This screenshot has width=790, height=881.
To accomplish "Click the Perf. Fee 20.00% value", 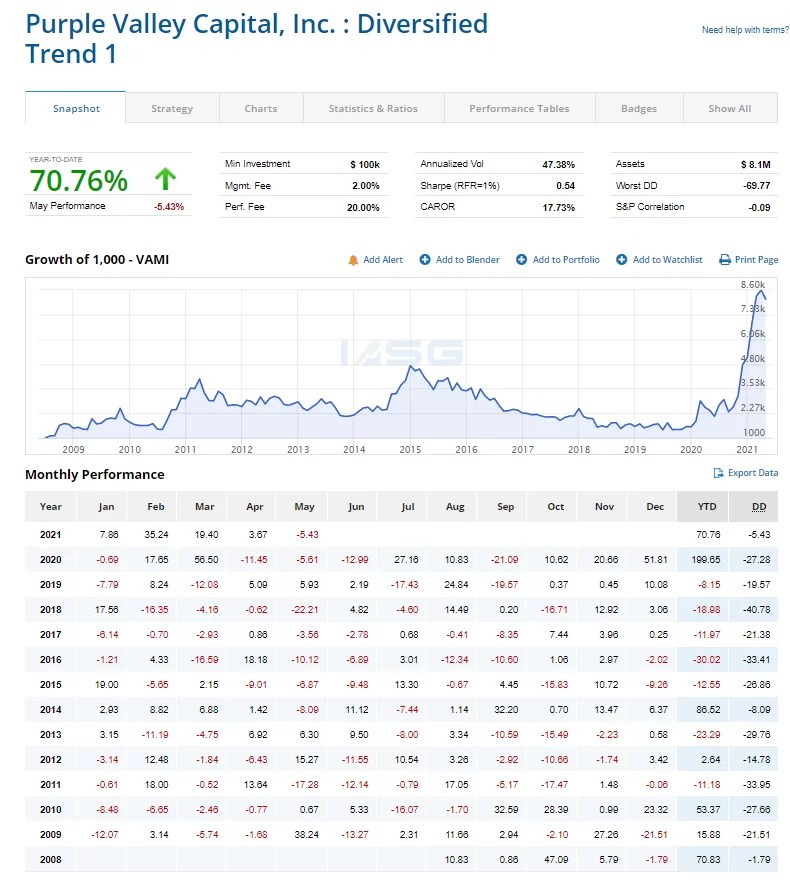I will 363,207.
